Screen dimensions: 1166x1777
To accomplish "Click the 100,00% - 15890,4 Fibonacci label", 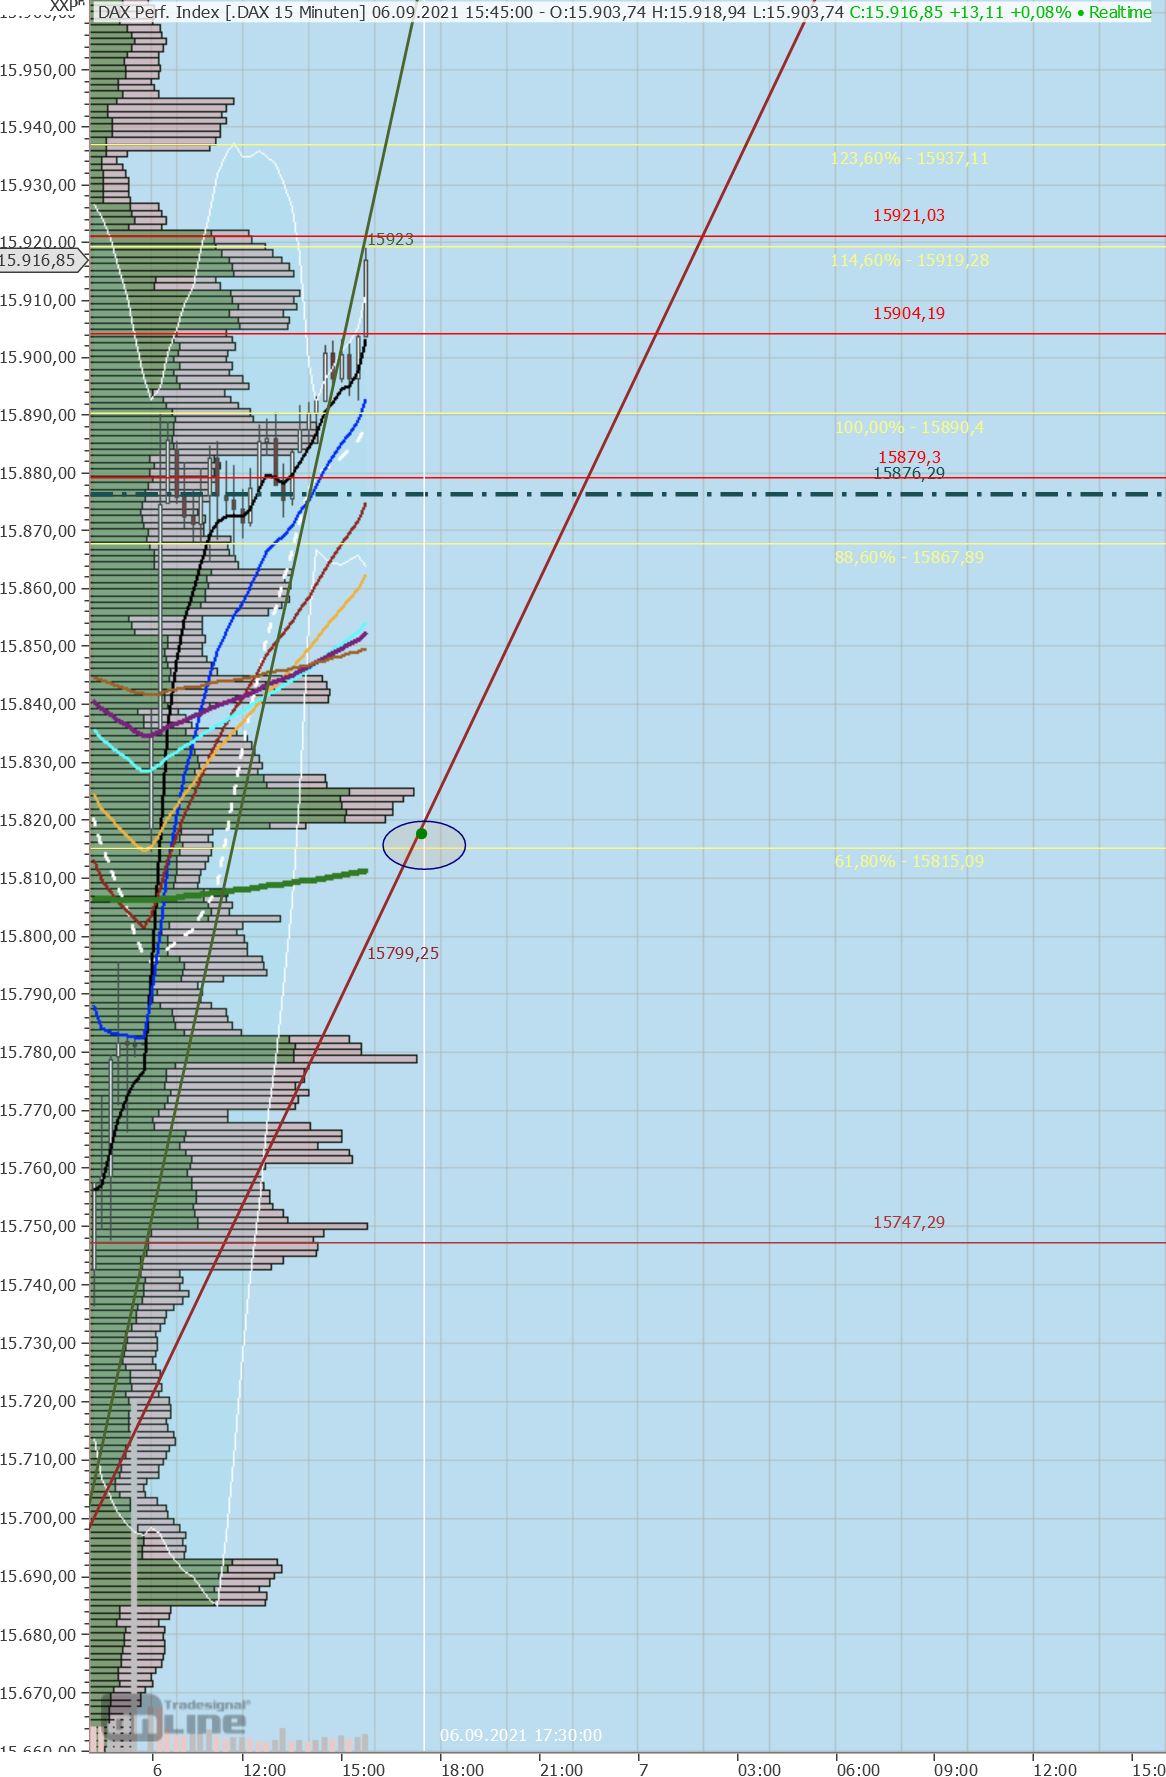I will [908, 427].
